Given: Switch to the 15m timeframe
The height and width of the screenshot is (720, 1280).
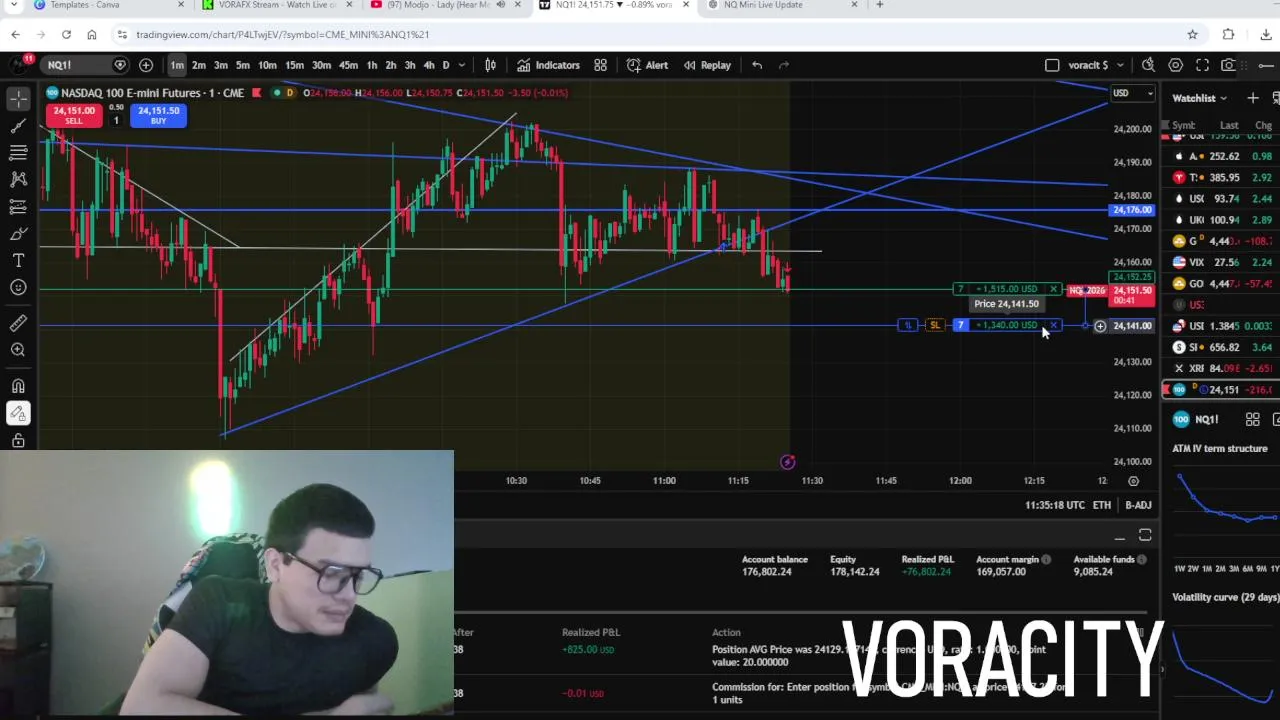Looking at the screenshot, I should pos(294,65).
